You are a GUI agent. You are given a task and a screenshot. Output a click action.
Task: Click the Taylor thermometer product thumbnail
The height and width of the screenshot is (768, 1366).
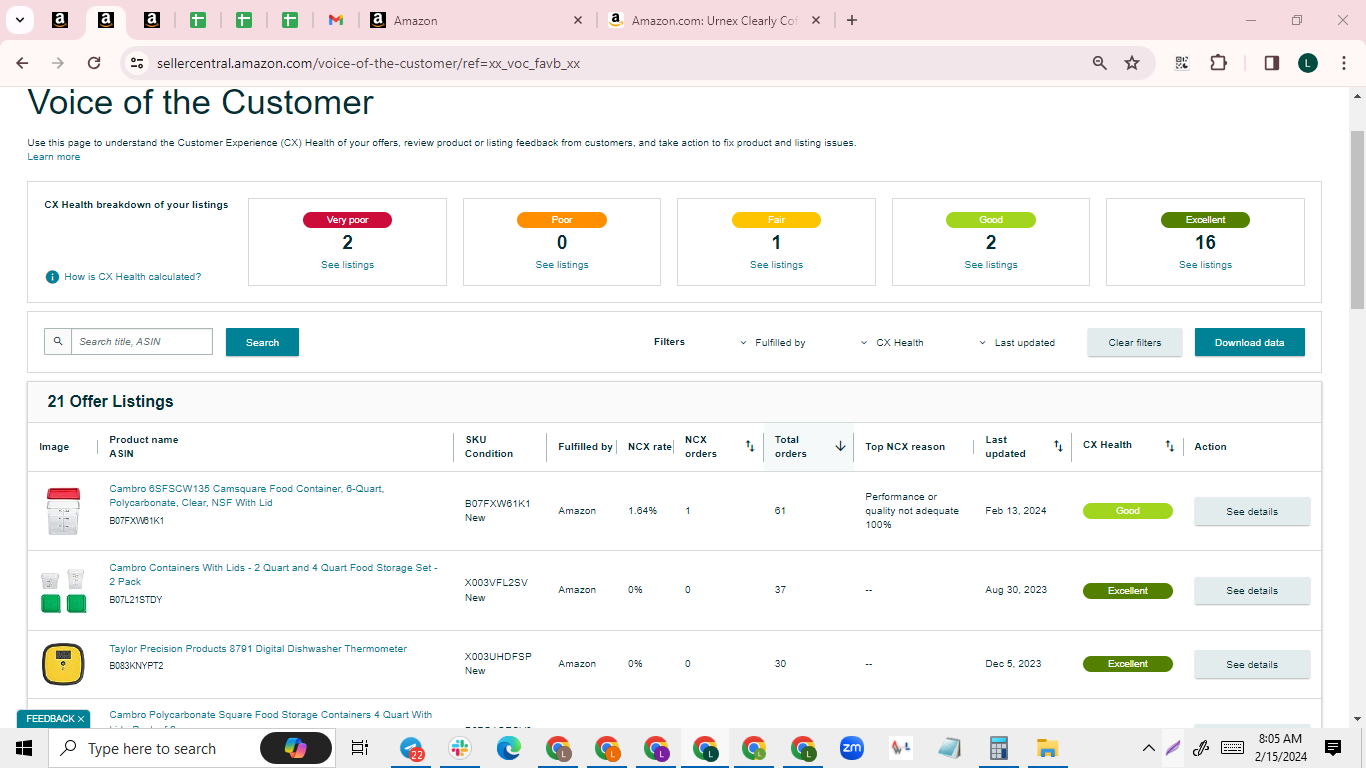coord(62,664)
